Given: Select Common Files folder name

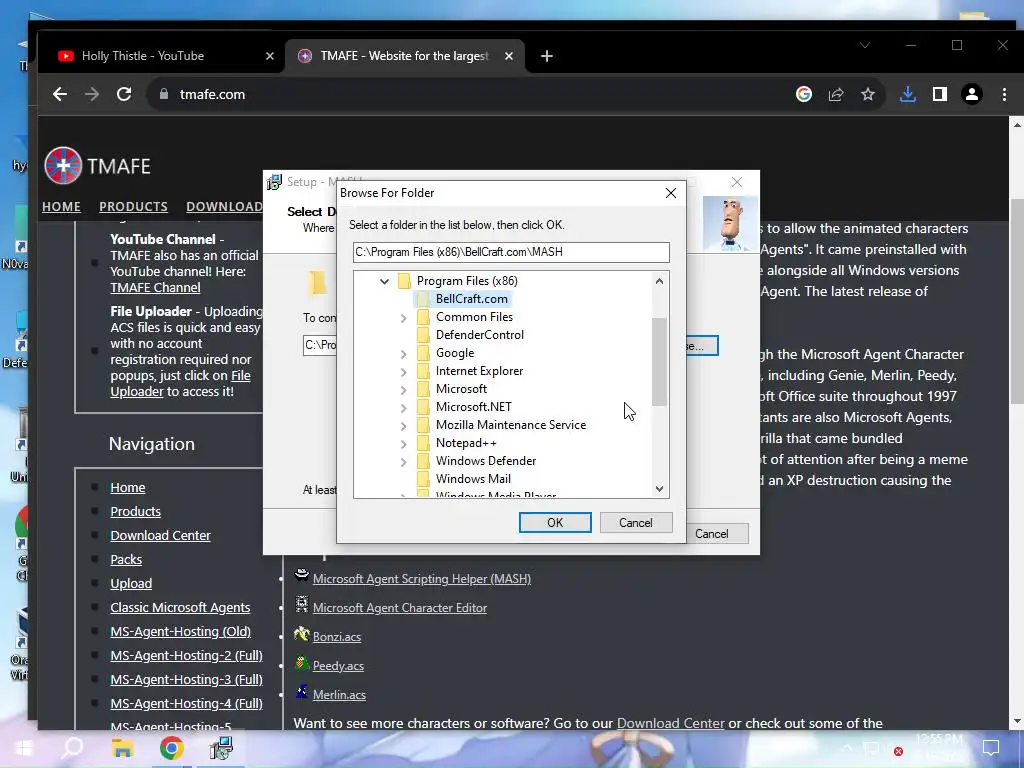Looking at the screenshot, I should click(474, 317).
